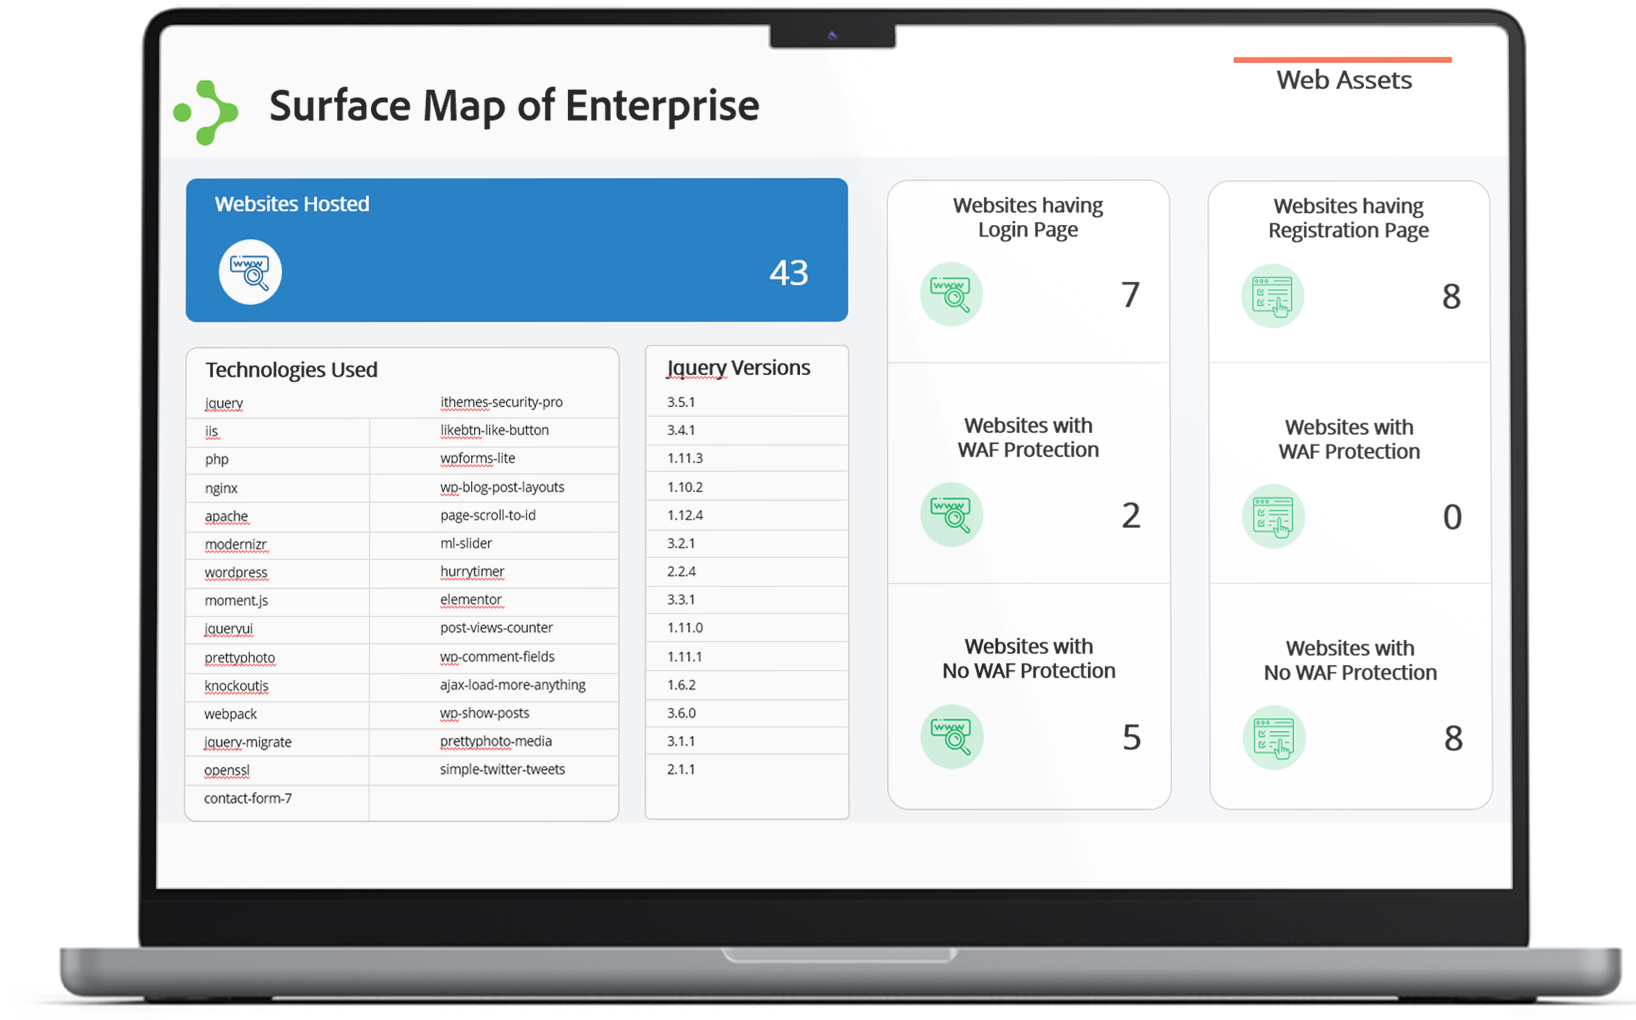Viewport: 1636px width, 1020px height.
Task: Click the contact-form-7 entry
Action: click(x=248, y=798)
